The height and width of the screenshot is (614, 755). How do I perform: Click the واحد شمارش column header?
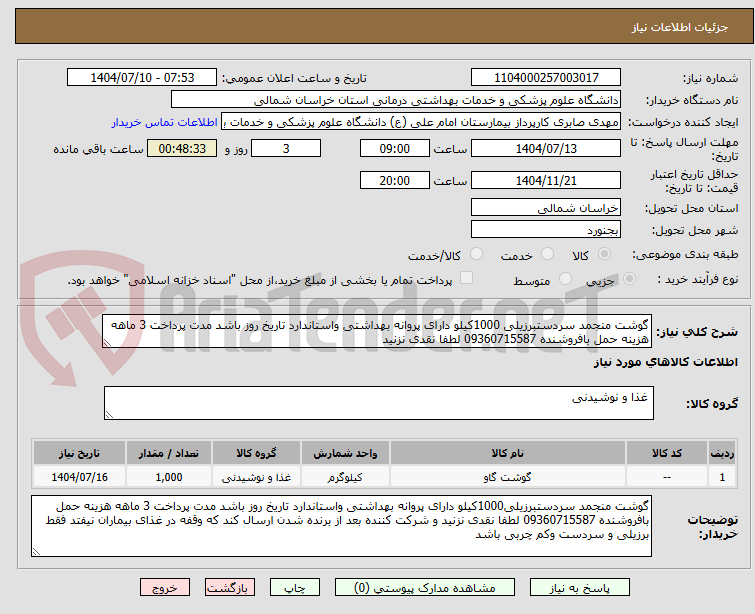click(345, 453)
